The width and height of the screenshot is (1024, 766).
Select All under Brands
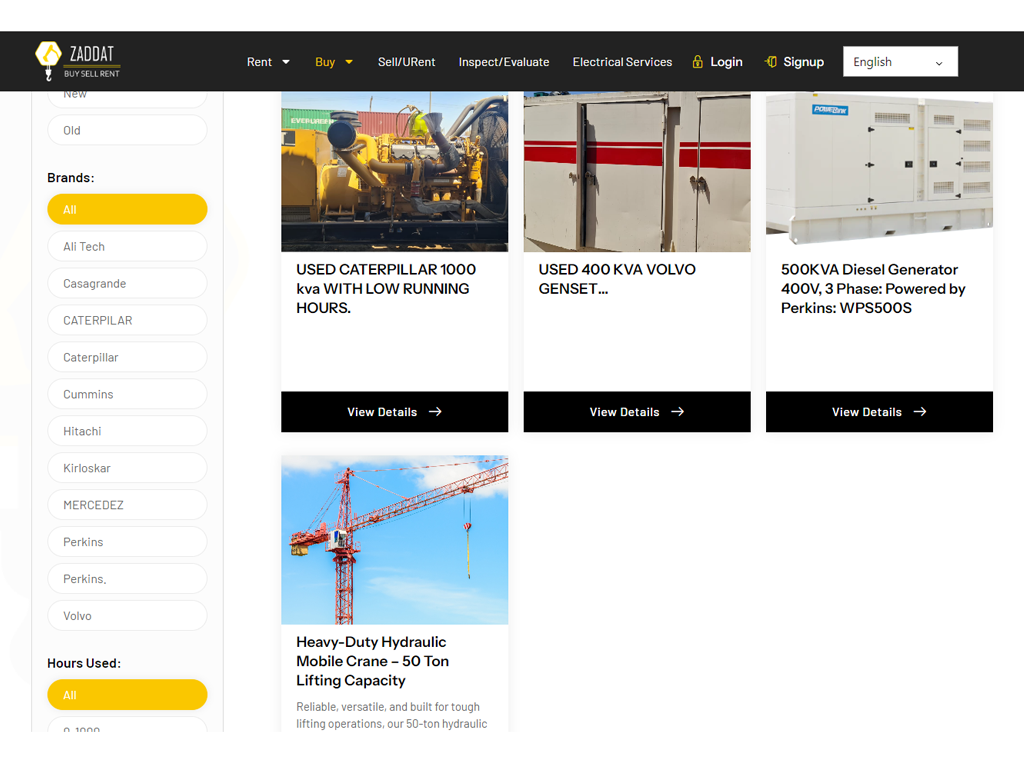coord(127,209)
